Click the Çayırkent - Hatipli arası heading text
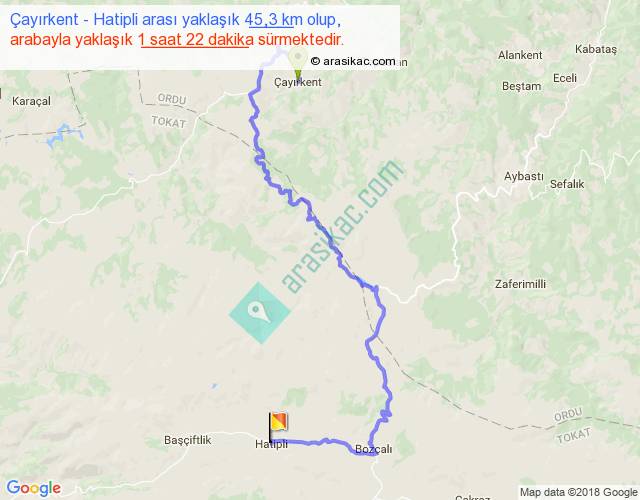Screen dimensions: 640x500 (124, 20)
